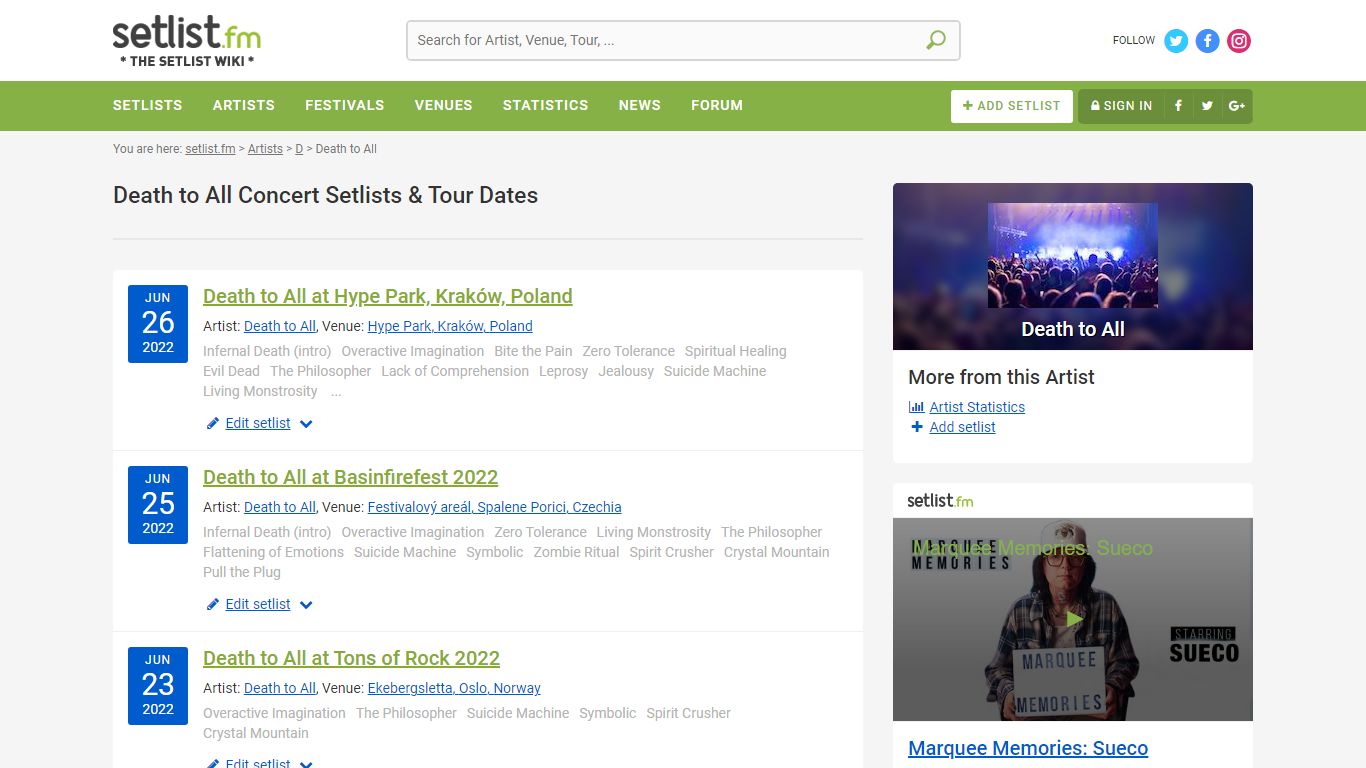Open Death to All at Basinfirefest 2022
Screen dimensions: 1366x768
click(x=351, y=477)
